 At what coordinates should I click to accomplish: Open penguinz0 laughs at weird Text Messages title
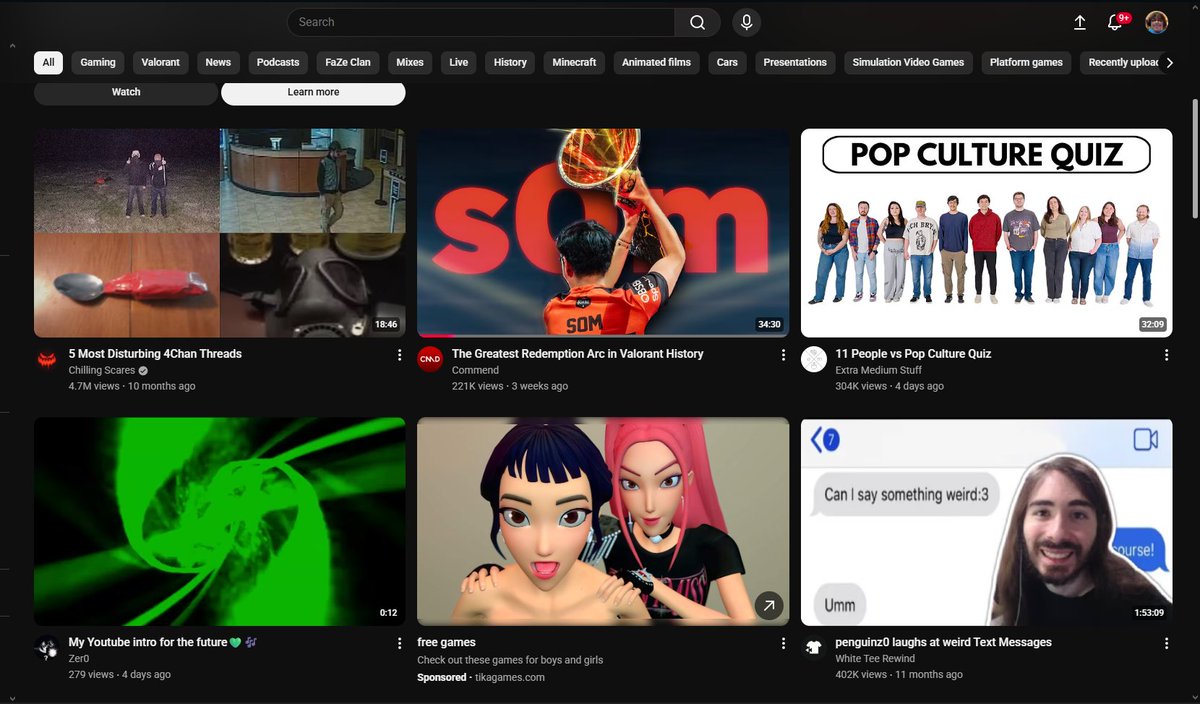943,642
